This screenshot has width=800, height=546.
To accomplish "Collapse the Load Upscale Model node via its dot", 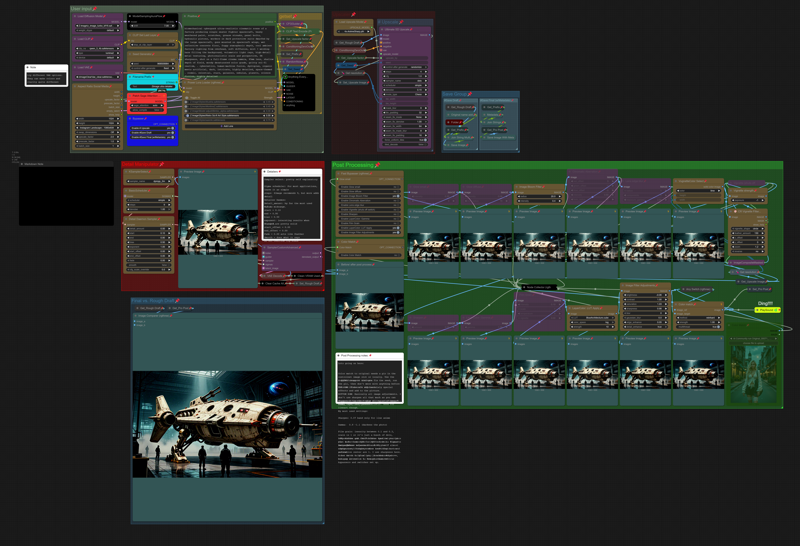I will click(337, 22).
